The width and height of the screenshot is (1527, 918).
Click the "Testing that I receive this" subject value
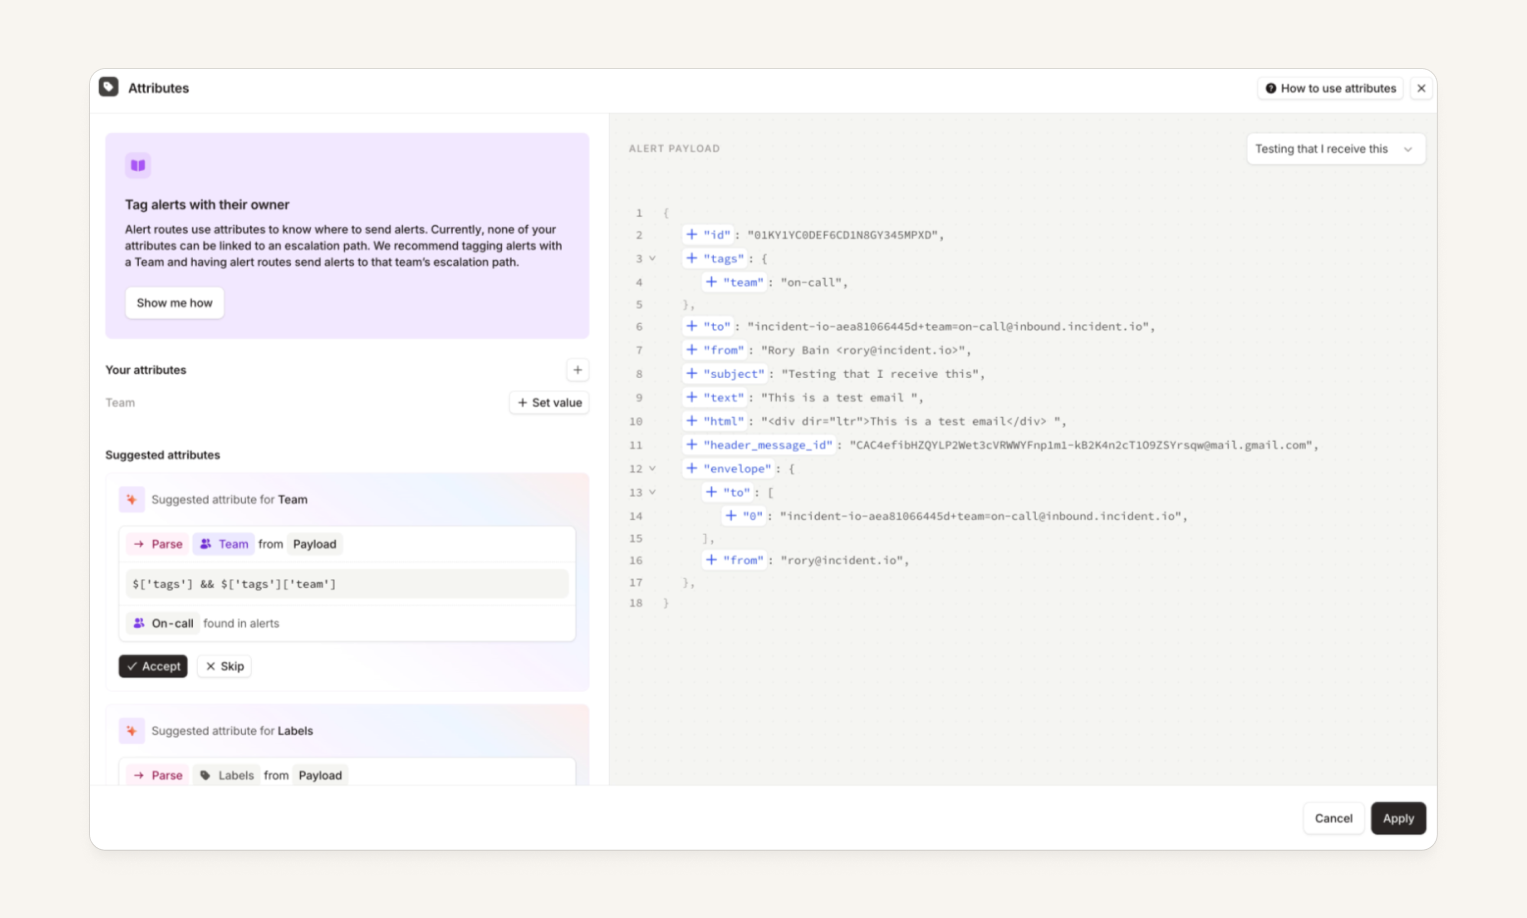[x=880, y=374]
